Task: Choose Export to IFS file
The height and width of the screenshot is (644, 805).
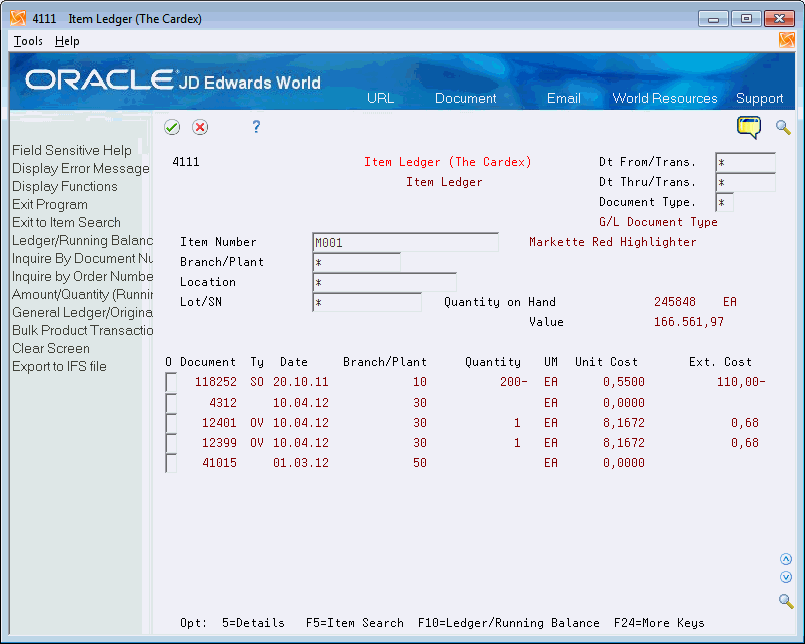Action: [x=59, y=366]
